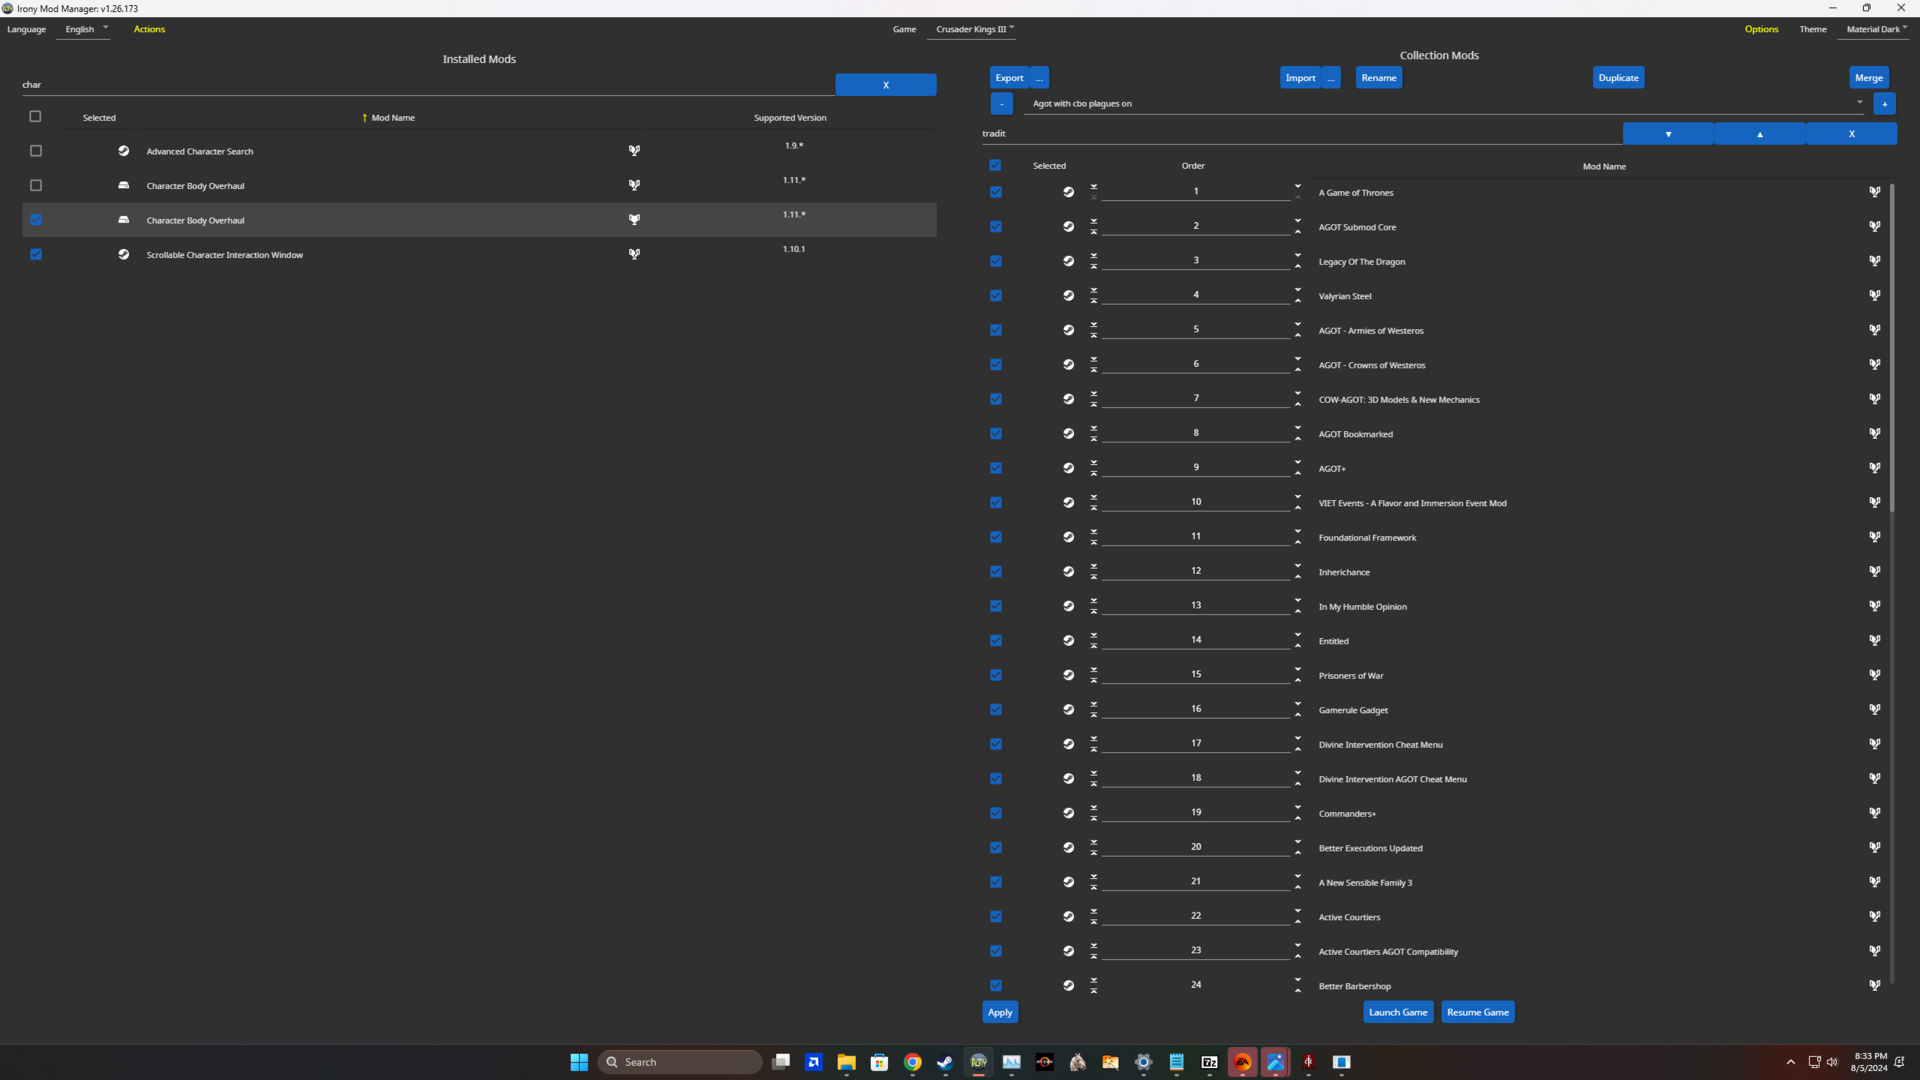Open Google Chrome from the taskbar
The image size is (1920, 1080).
[912, 1062]
